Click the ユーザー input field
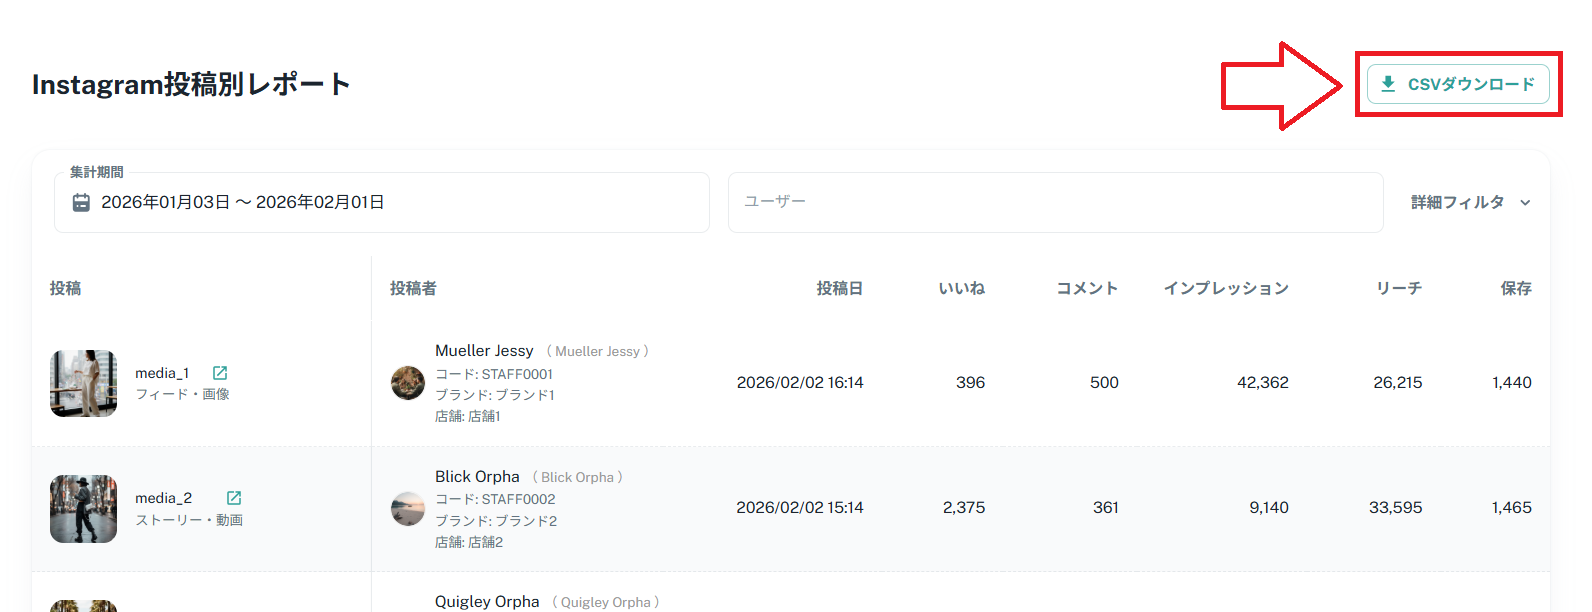Image resolution: width=1592 pixels, height=612 pixels. click(x=1055, y=202)
